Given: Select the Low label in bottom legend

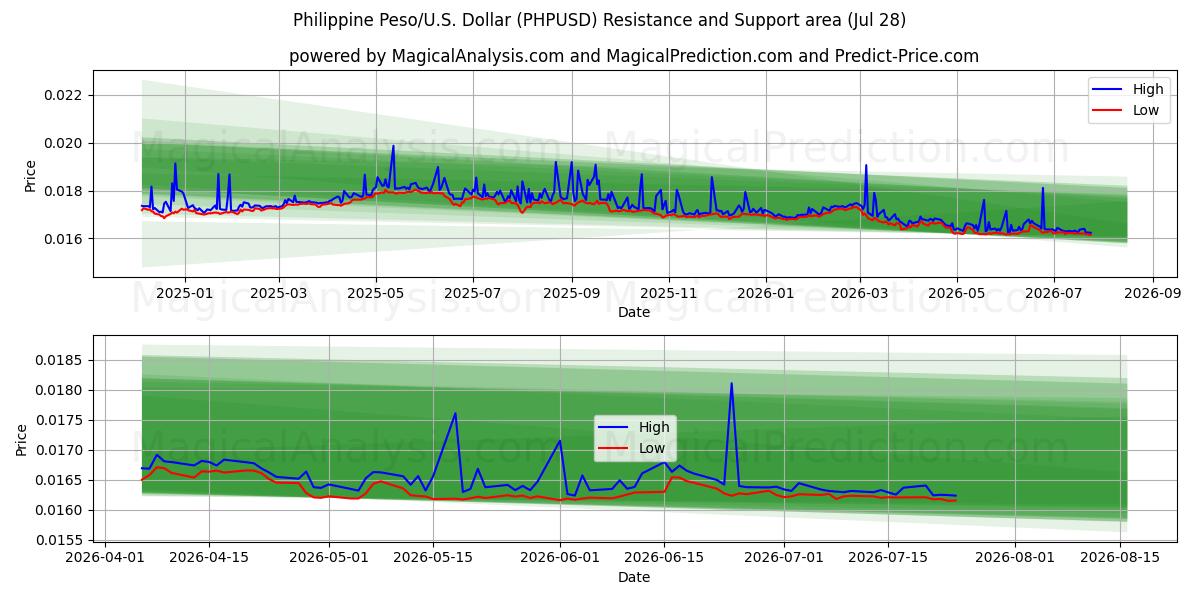Looking at the screenshot, I should coord(652,448).
